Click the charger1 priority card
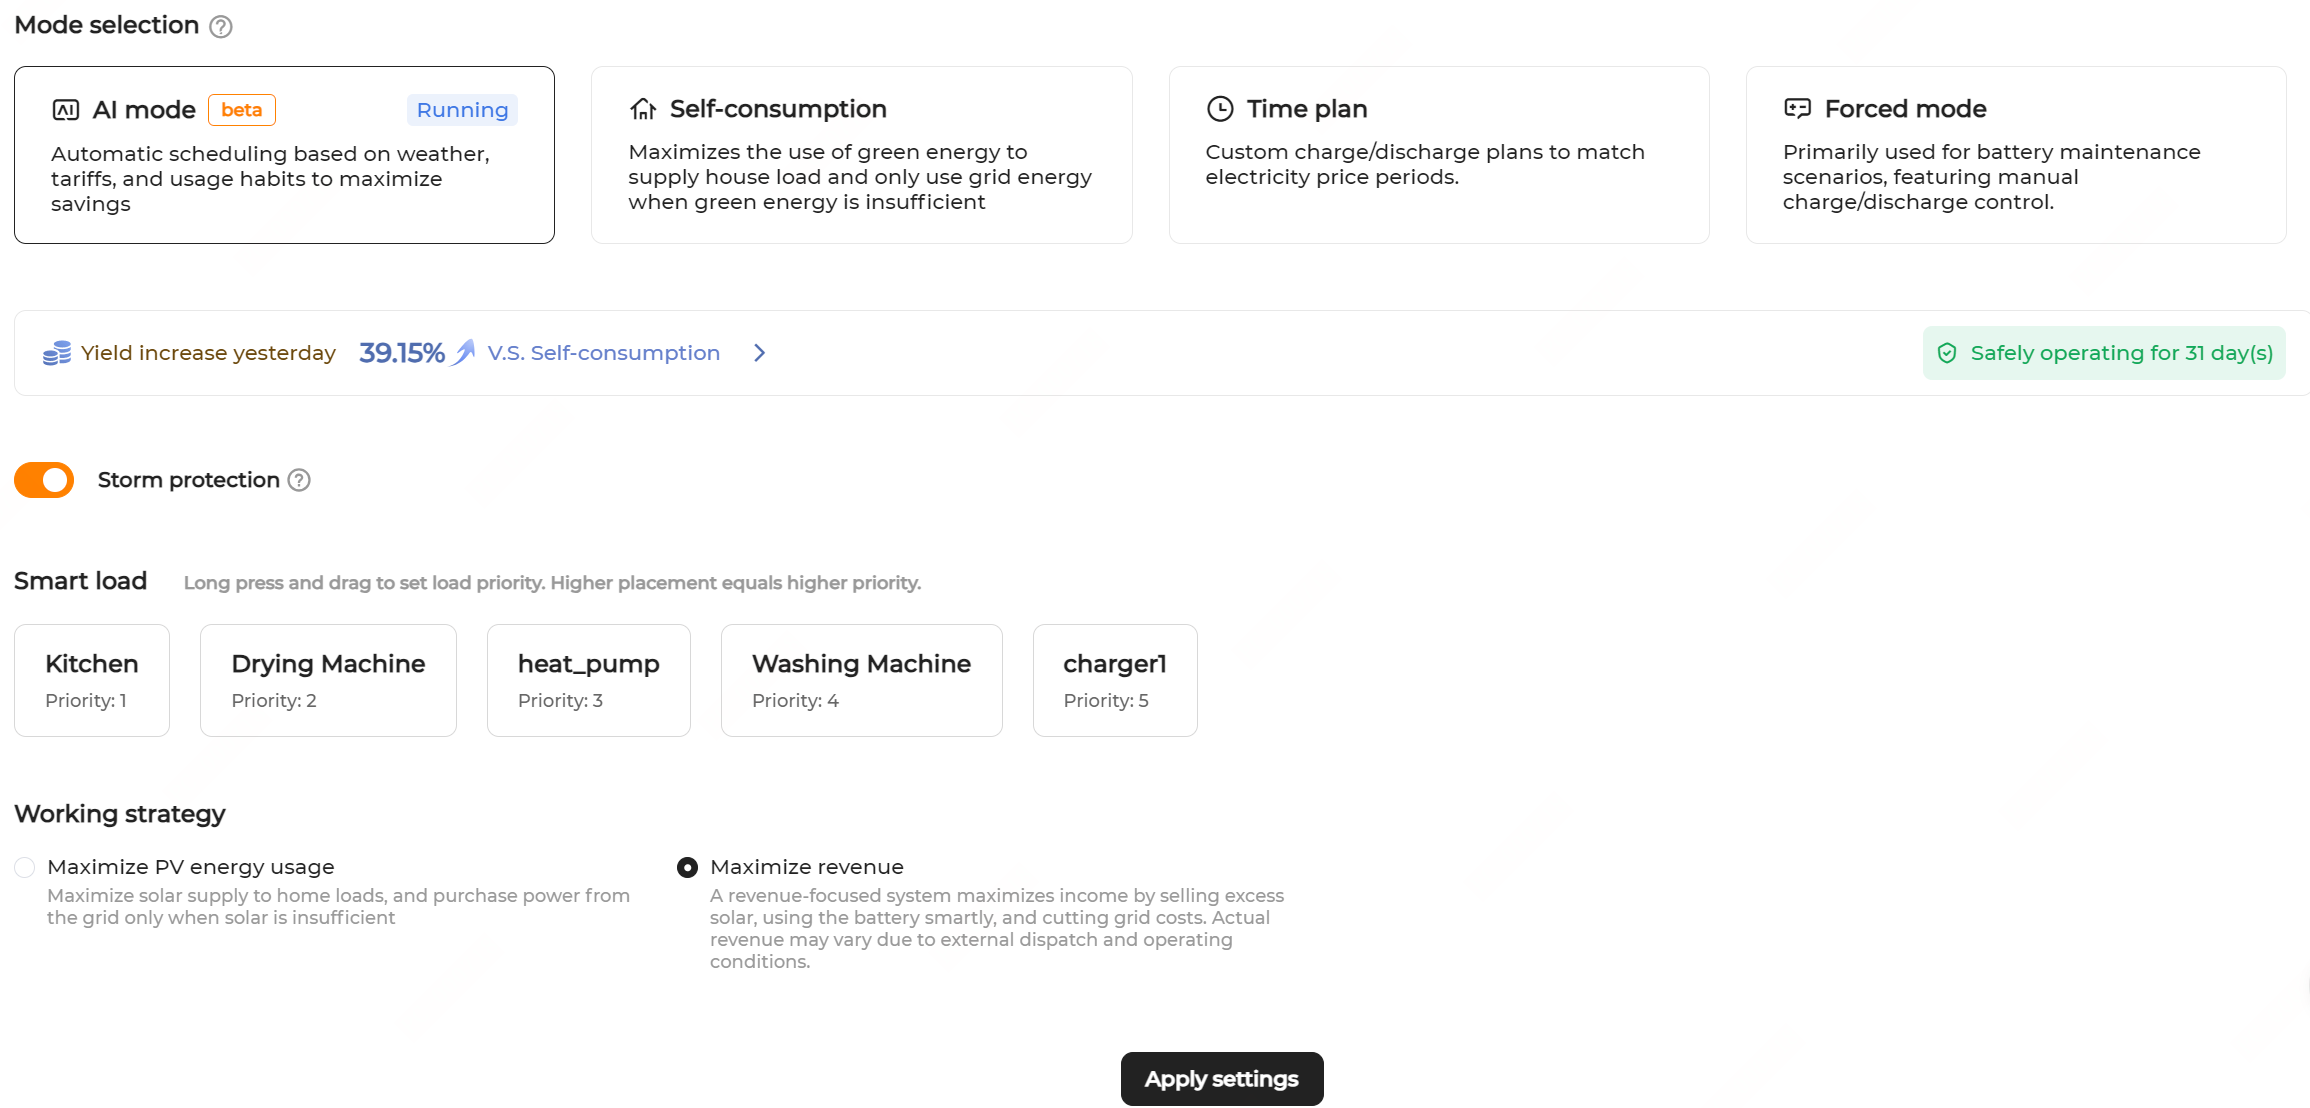 (x=1114, y=680)
